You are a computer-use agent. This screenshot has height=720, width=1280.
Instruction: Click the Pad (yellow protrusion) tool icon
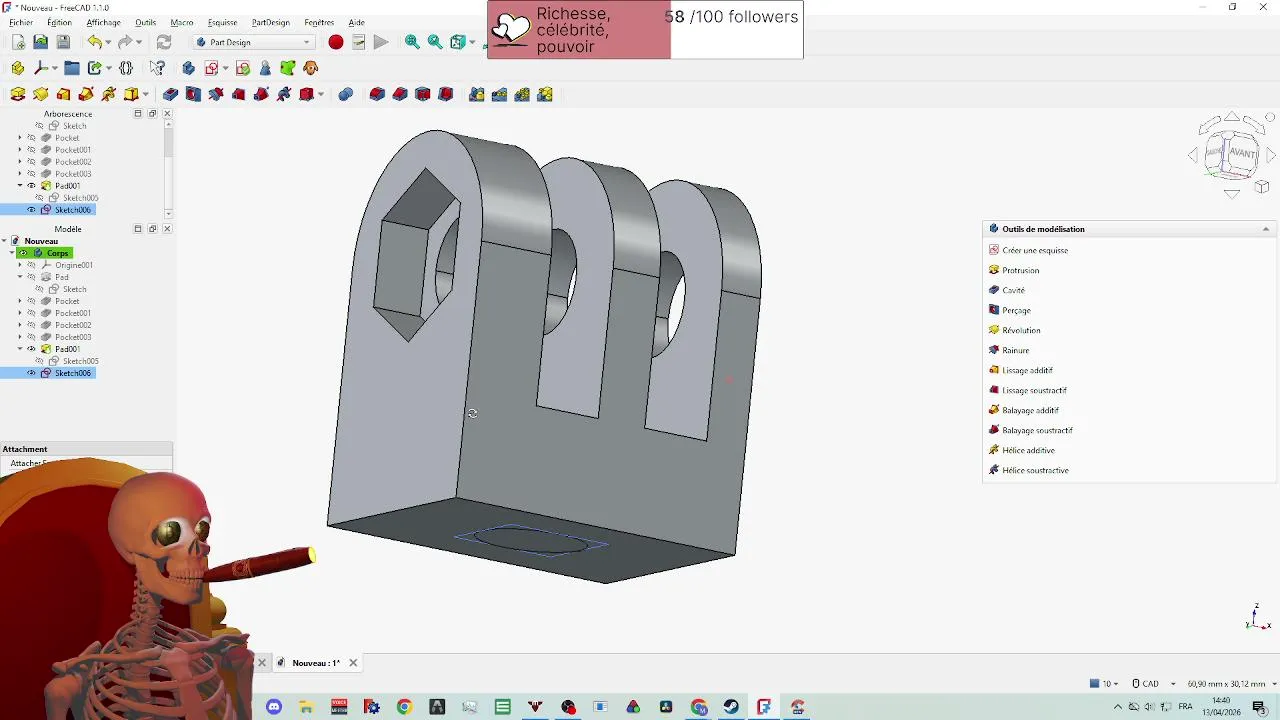pos(18,94)
